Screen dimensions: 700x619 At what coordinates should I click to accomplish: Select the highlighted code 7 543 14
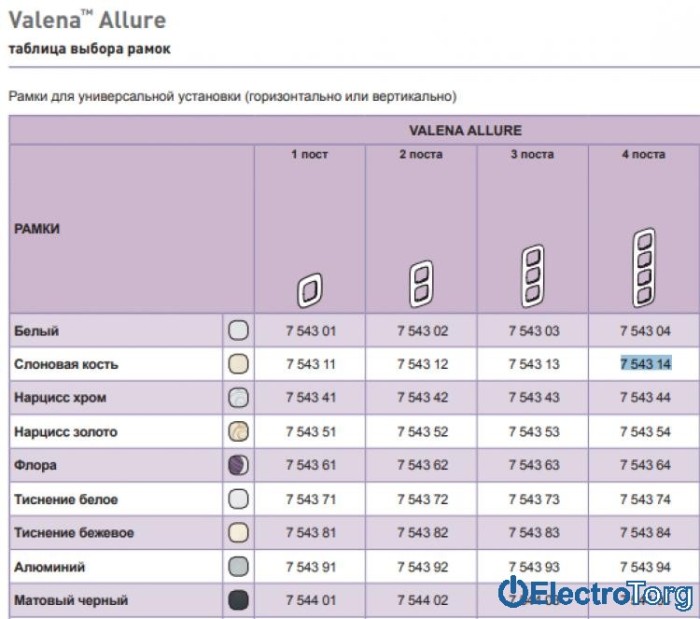[x=646, y=364]
